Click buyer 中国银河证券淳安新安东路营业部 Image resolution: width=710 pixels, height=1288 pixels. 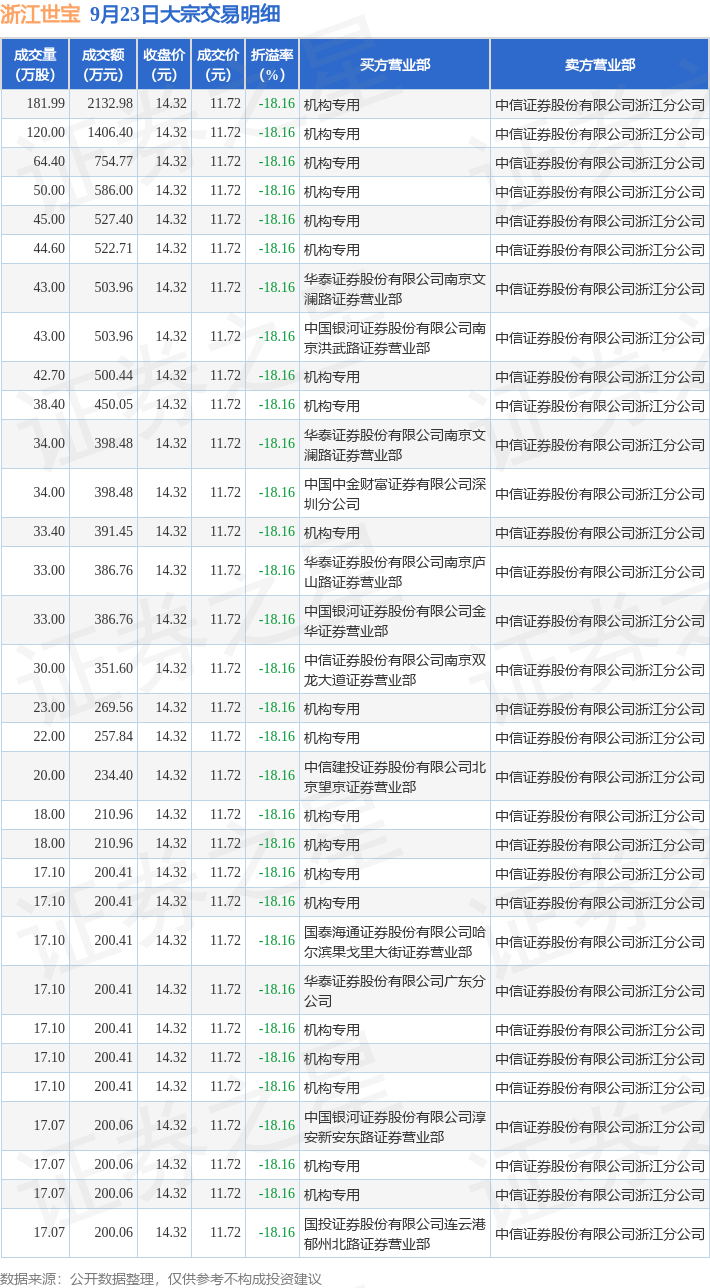395,1126
